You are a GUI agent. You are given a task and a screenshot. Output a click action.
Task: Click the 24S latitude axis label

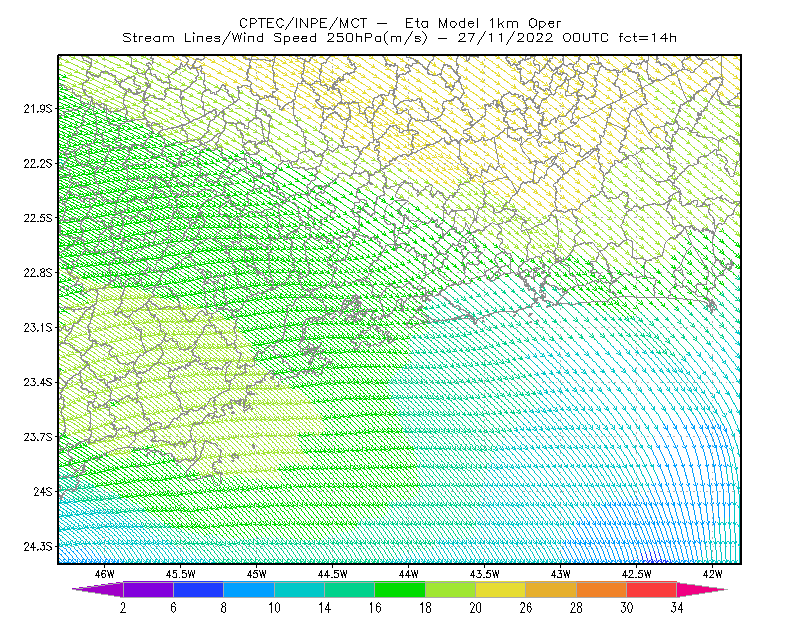click(43, 491)
